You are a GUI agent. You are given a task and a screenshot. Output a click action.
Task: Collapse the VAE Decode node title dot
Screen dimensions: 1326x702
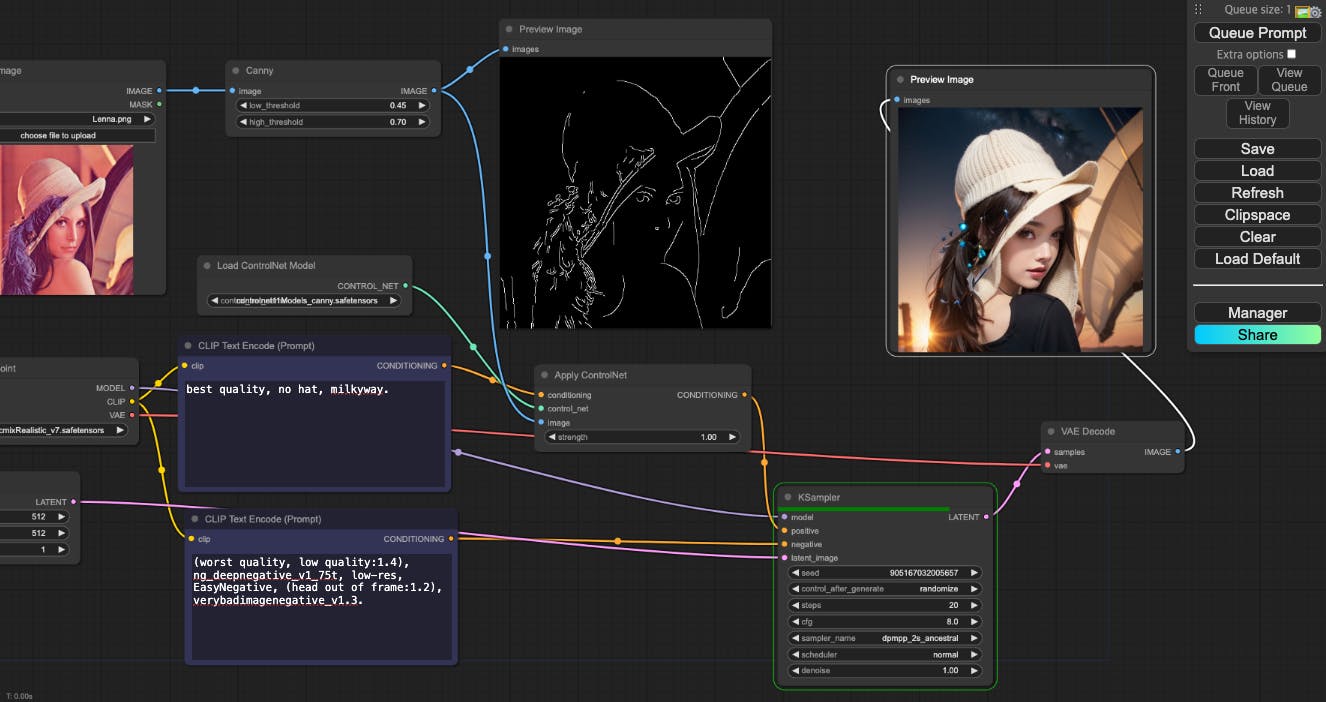(x=1051, y=432)
